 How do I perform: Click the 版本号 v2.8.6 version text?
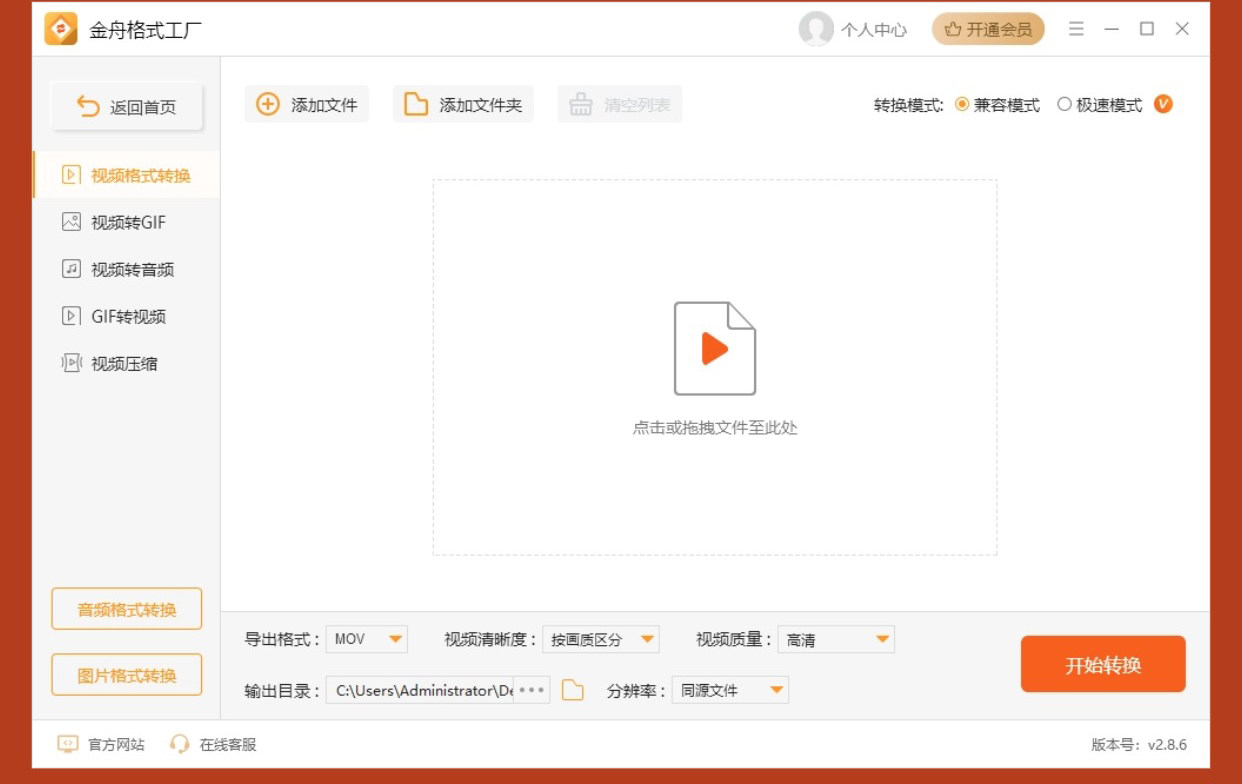[x=1139, y=745]
